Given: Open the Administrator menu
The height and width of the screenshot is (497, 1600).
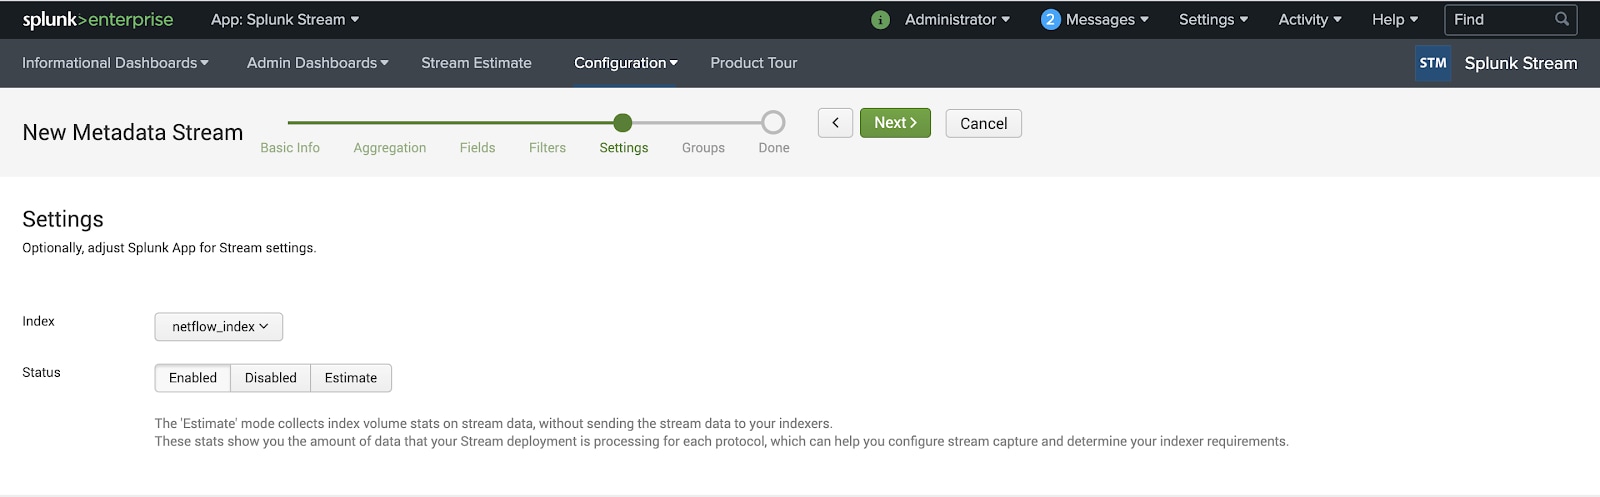Looking at the screenshot, I should click(957, 20).
